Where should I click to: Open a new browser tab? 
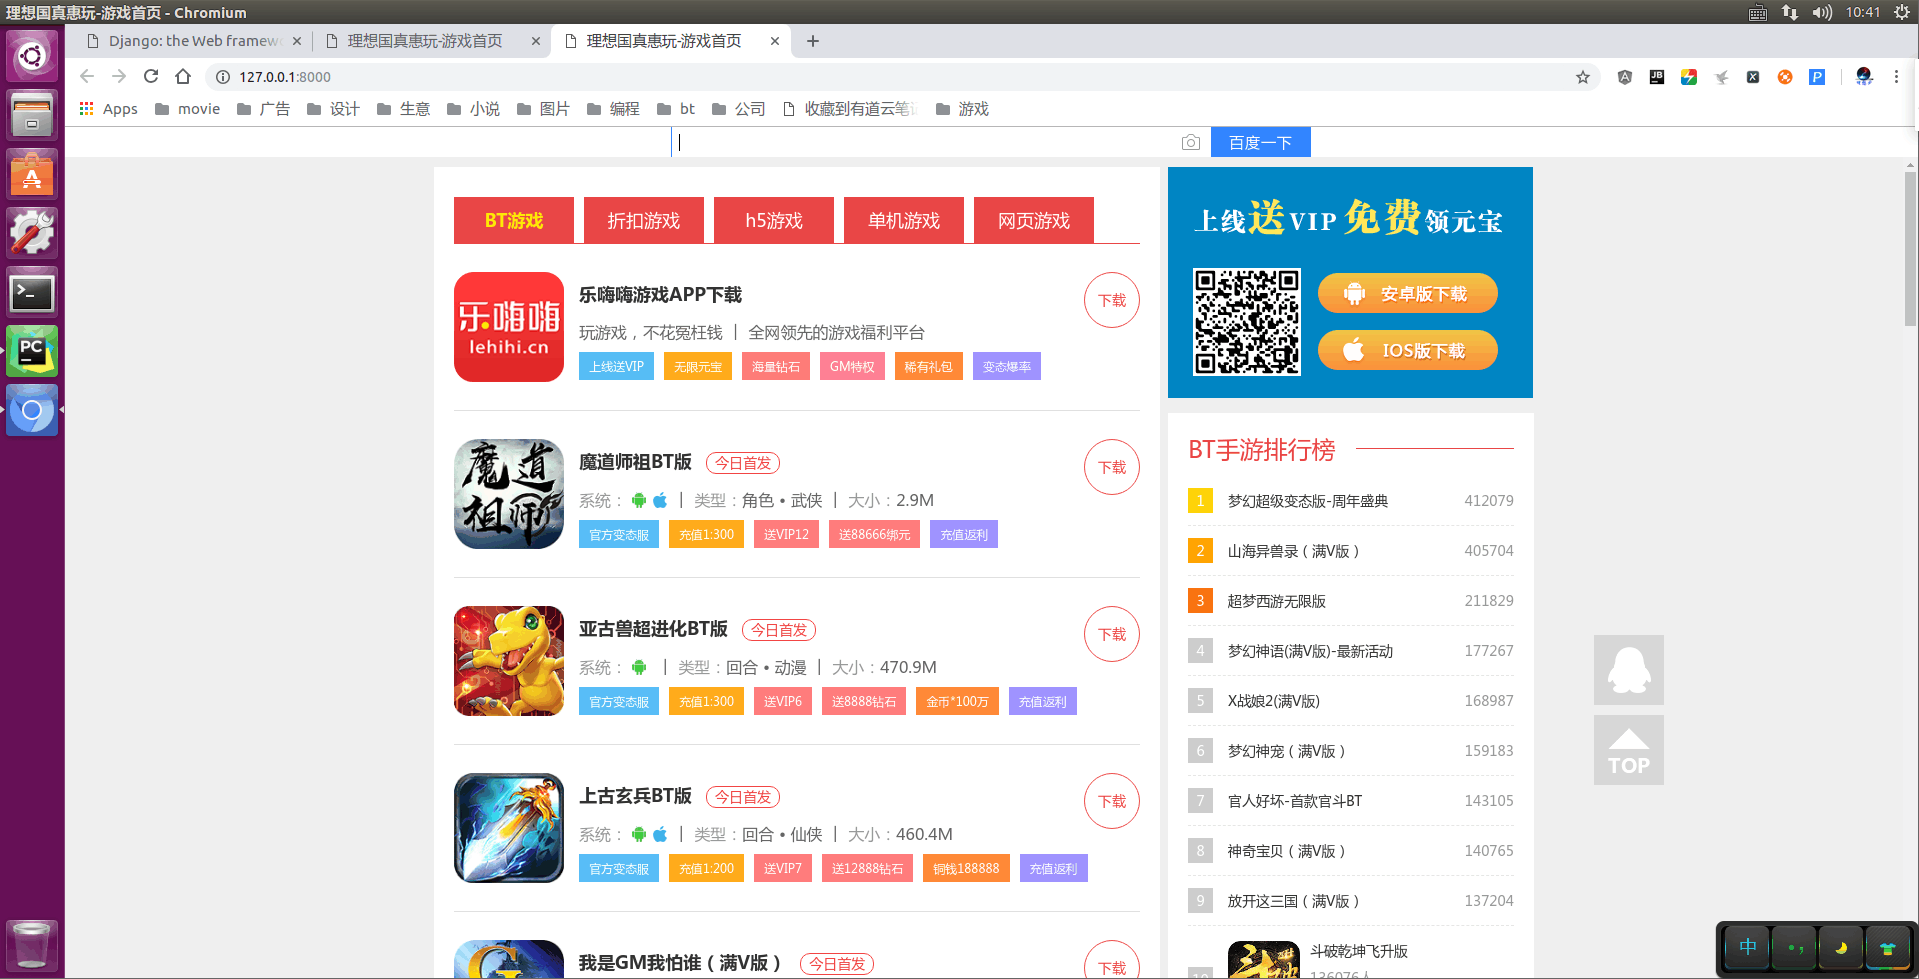pyautogui.click(x=813, y=41)
